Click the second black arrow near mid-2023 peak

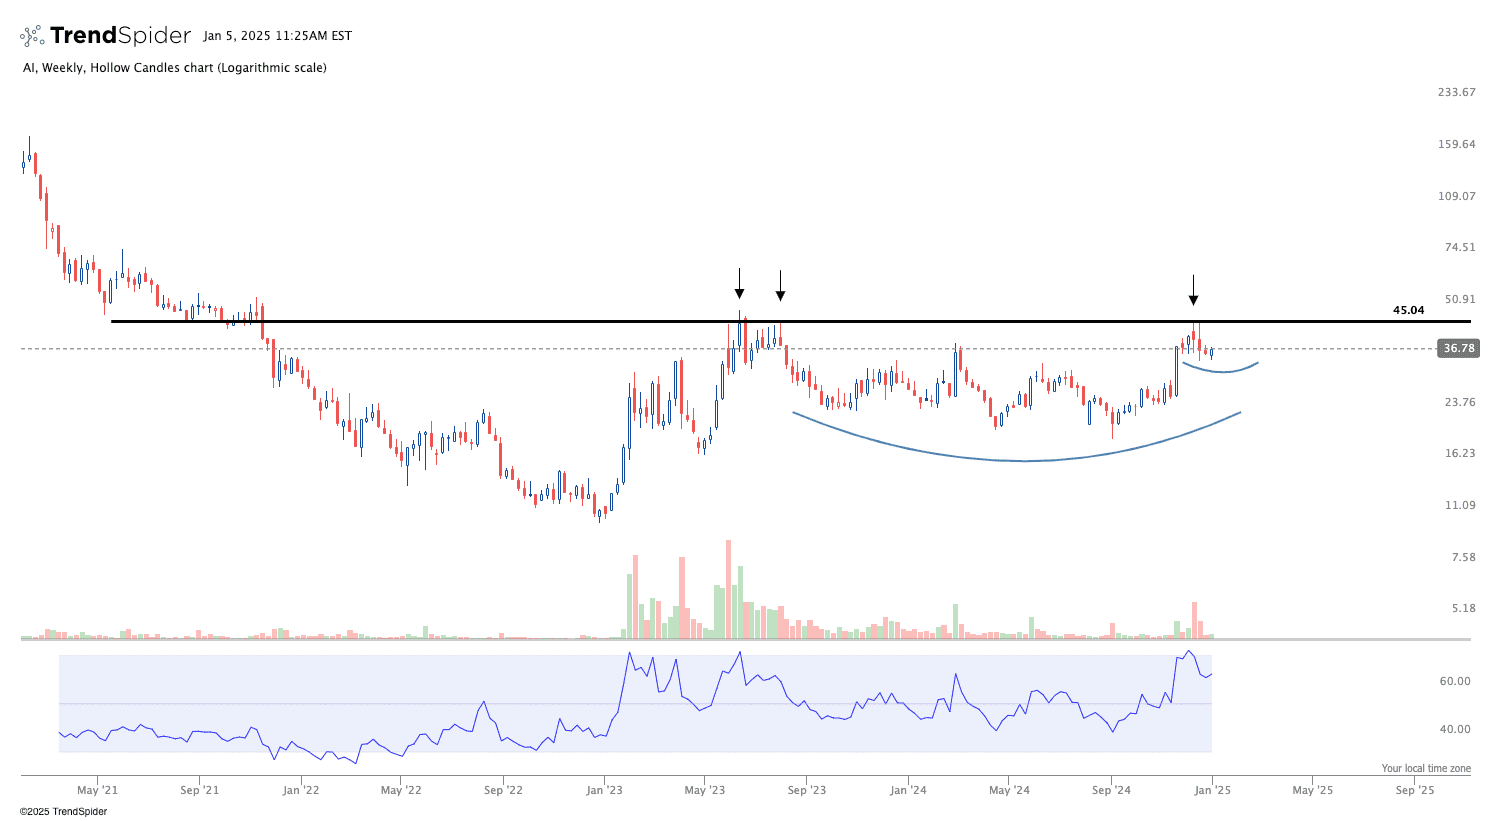[x=780, y=286]
